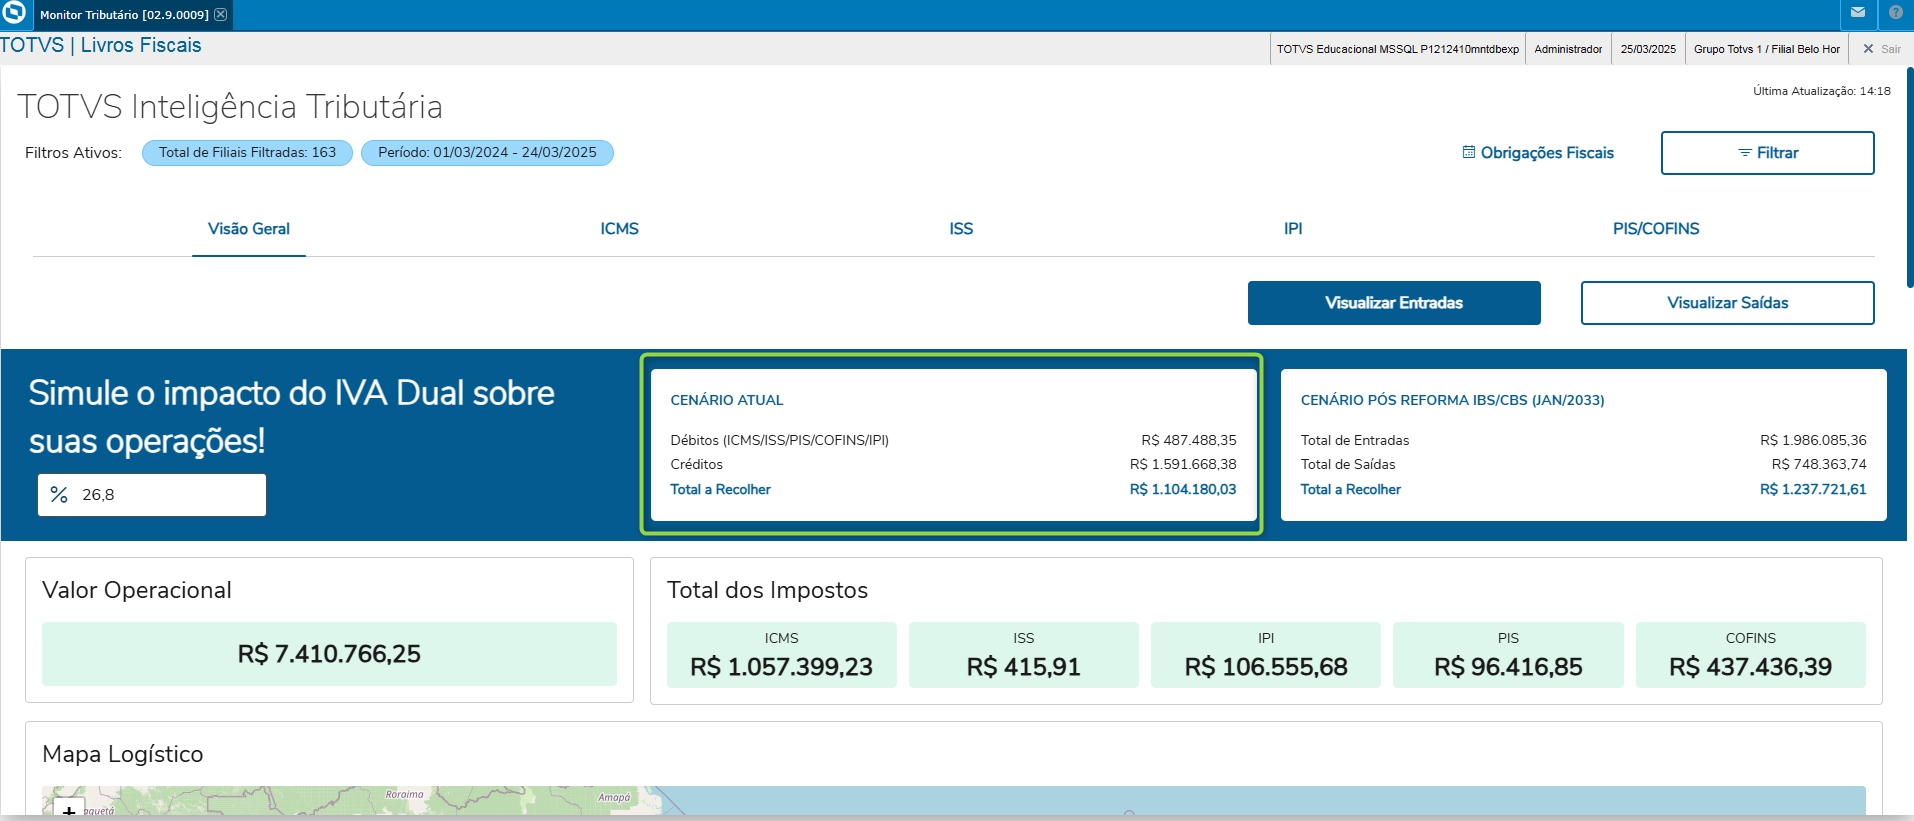Click the Total de Filiais Filtradas: 163 filter chip

(247, 153)
